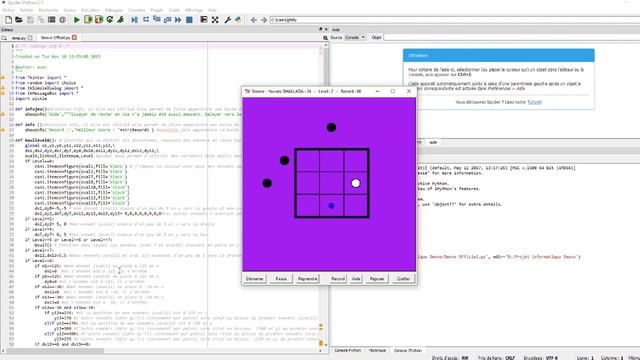Create a new file from the toolbar
Image resolution: width=640 pixels, height=360 pixels.
9,20
